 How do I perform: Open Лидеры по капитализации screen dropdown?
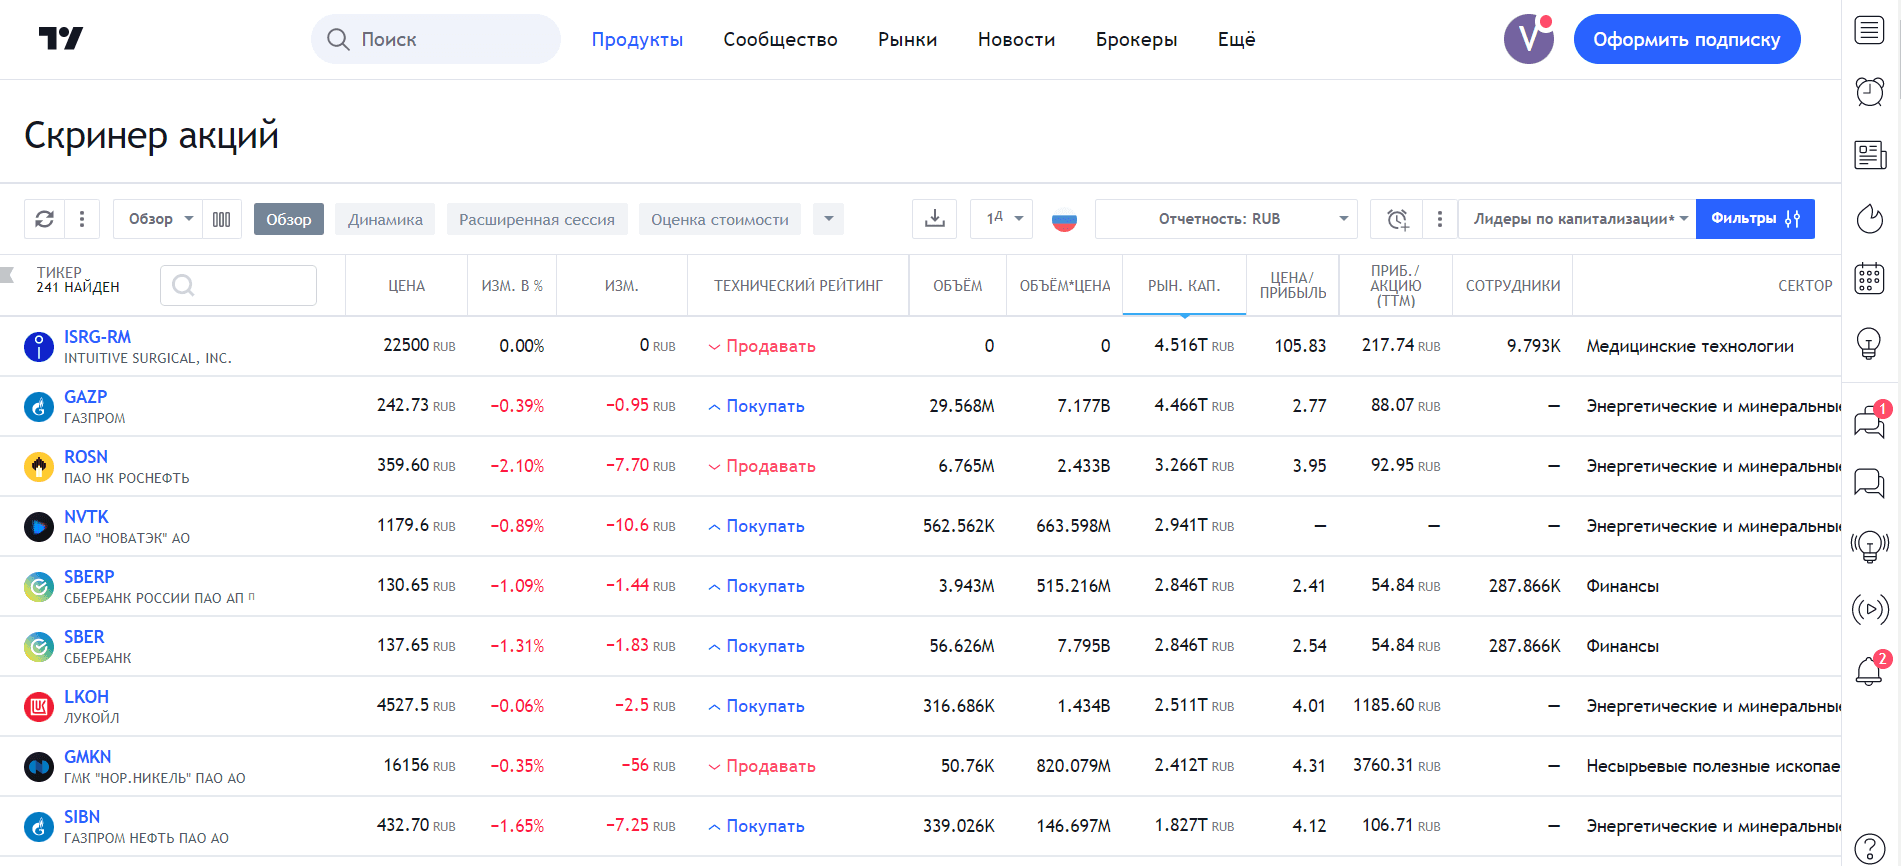1578,219
